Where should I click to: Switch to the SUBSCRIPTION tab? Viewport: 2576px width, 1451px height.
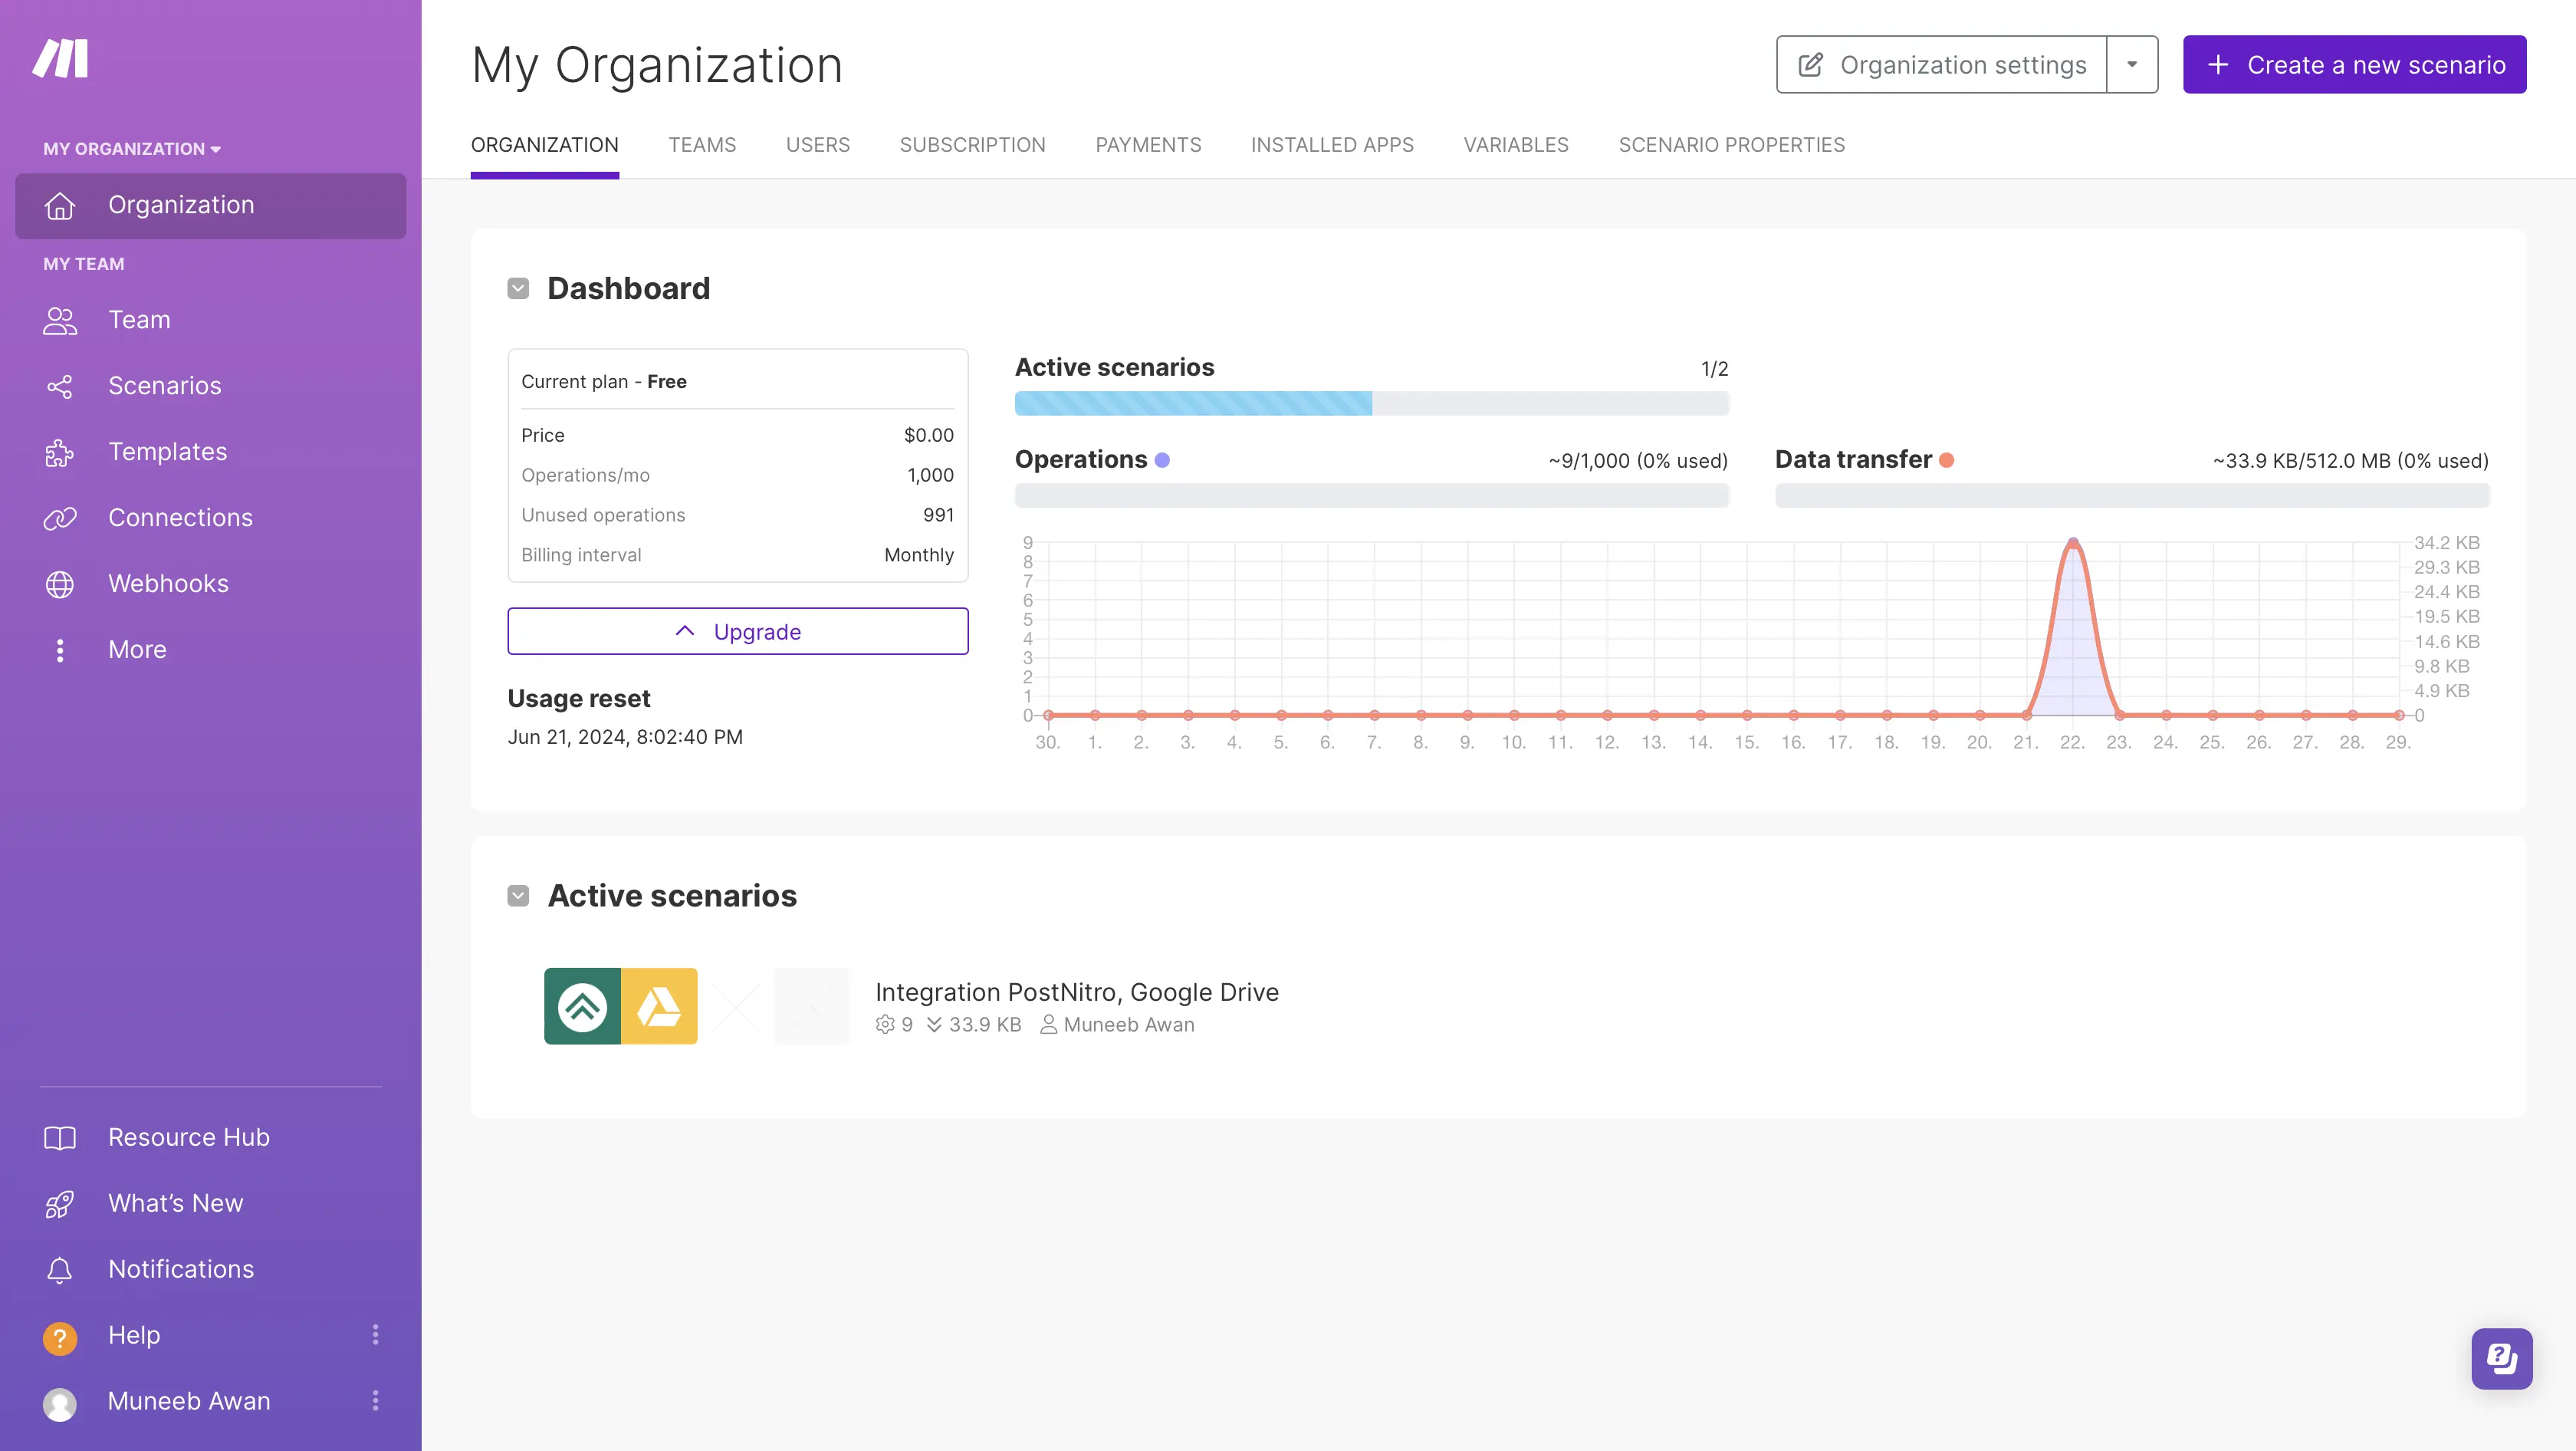point(972,145)
